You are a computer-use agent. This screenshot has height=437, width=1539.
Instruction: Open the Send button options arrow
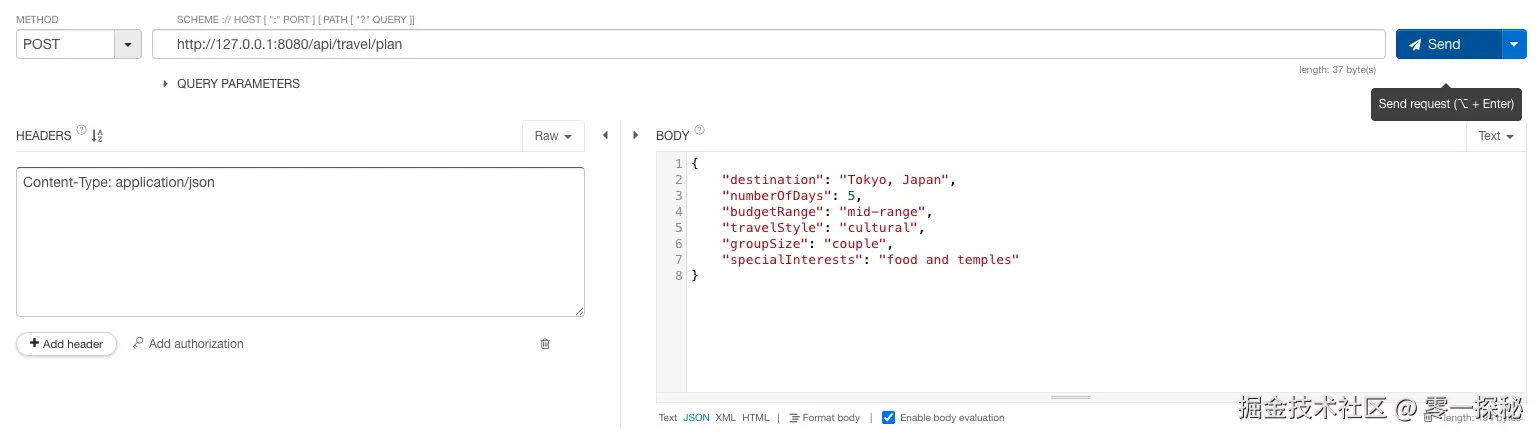1514,44
